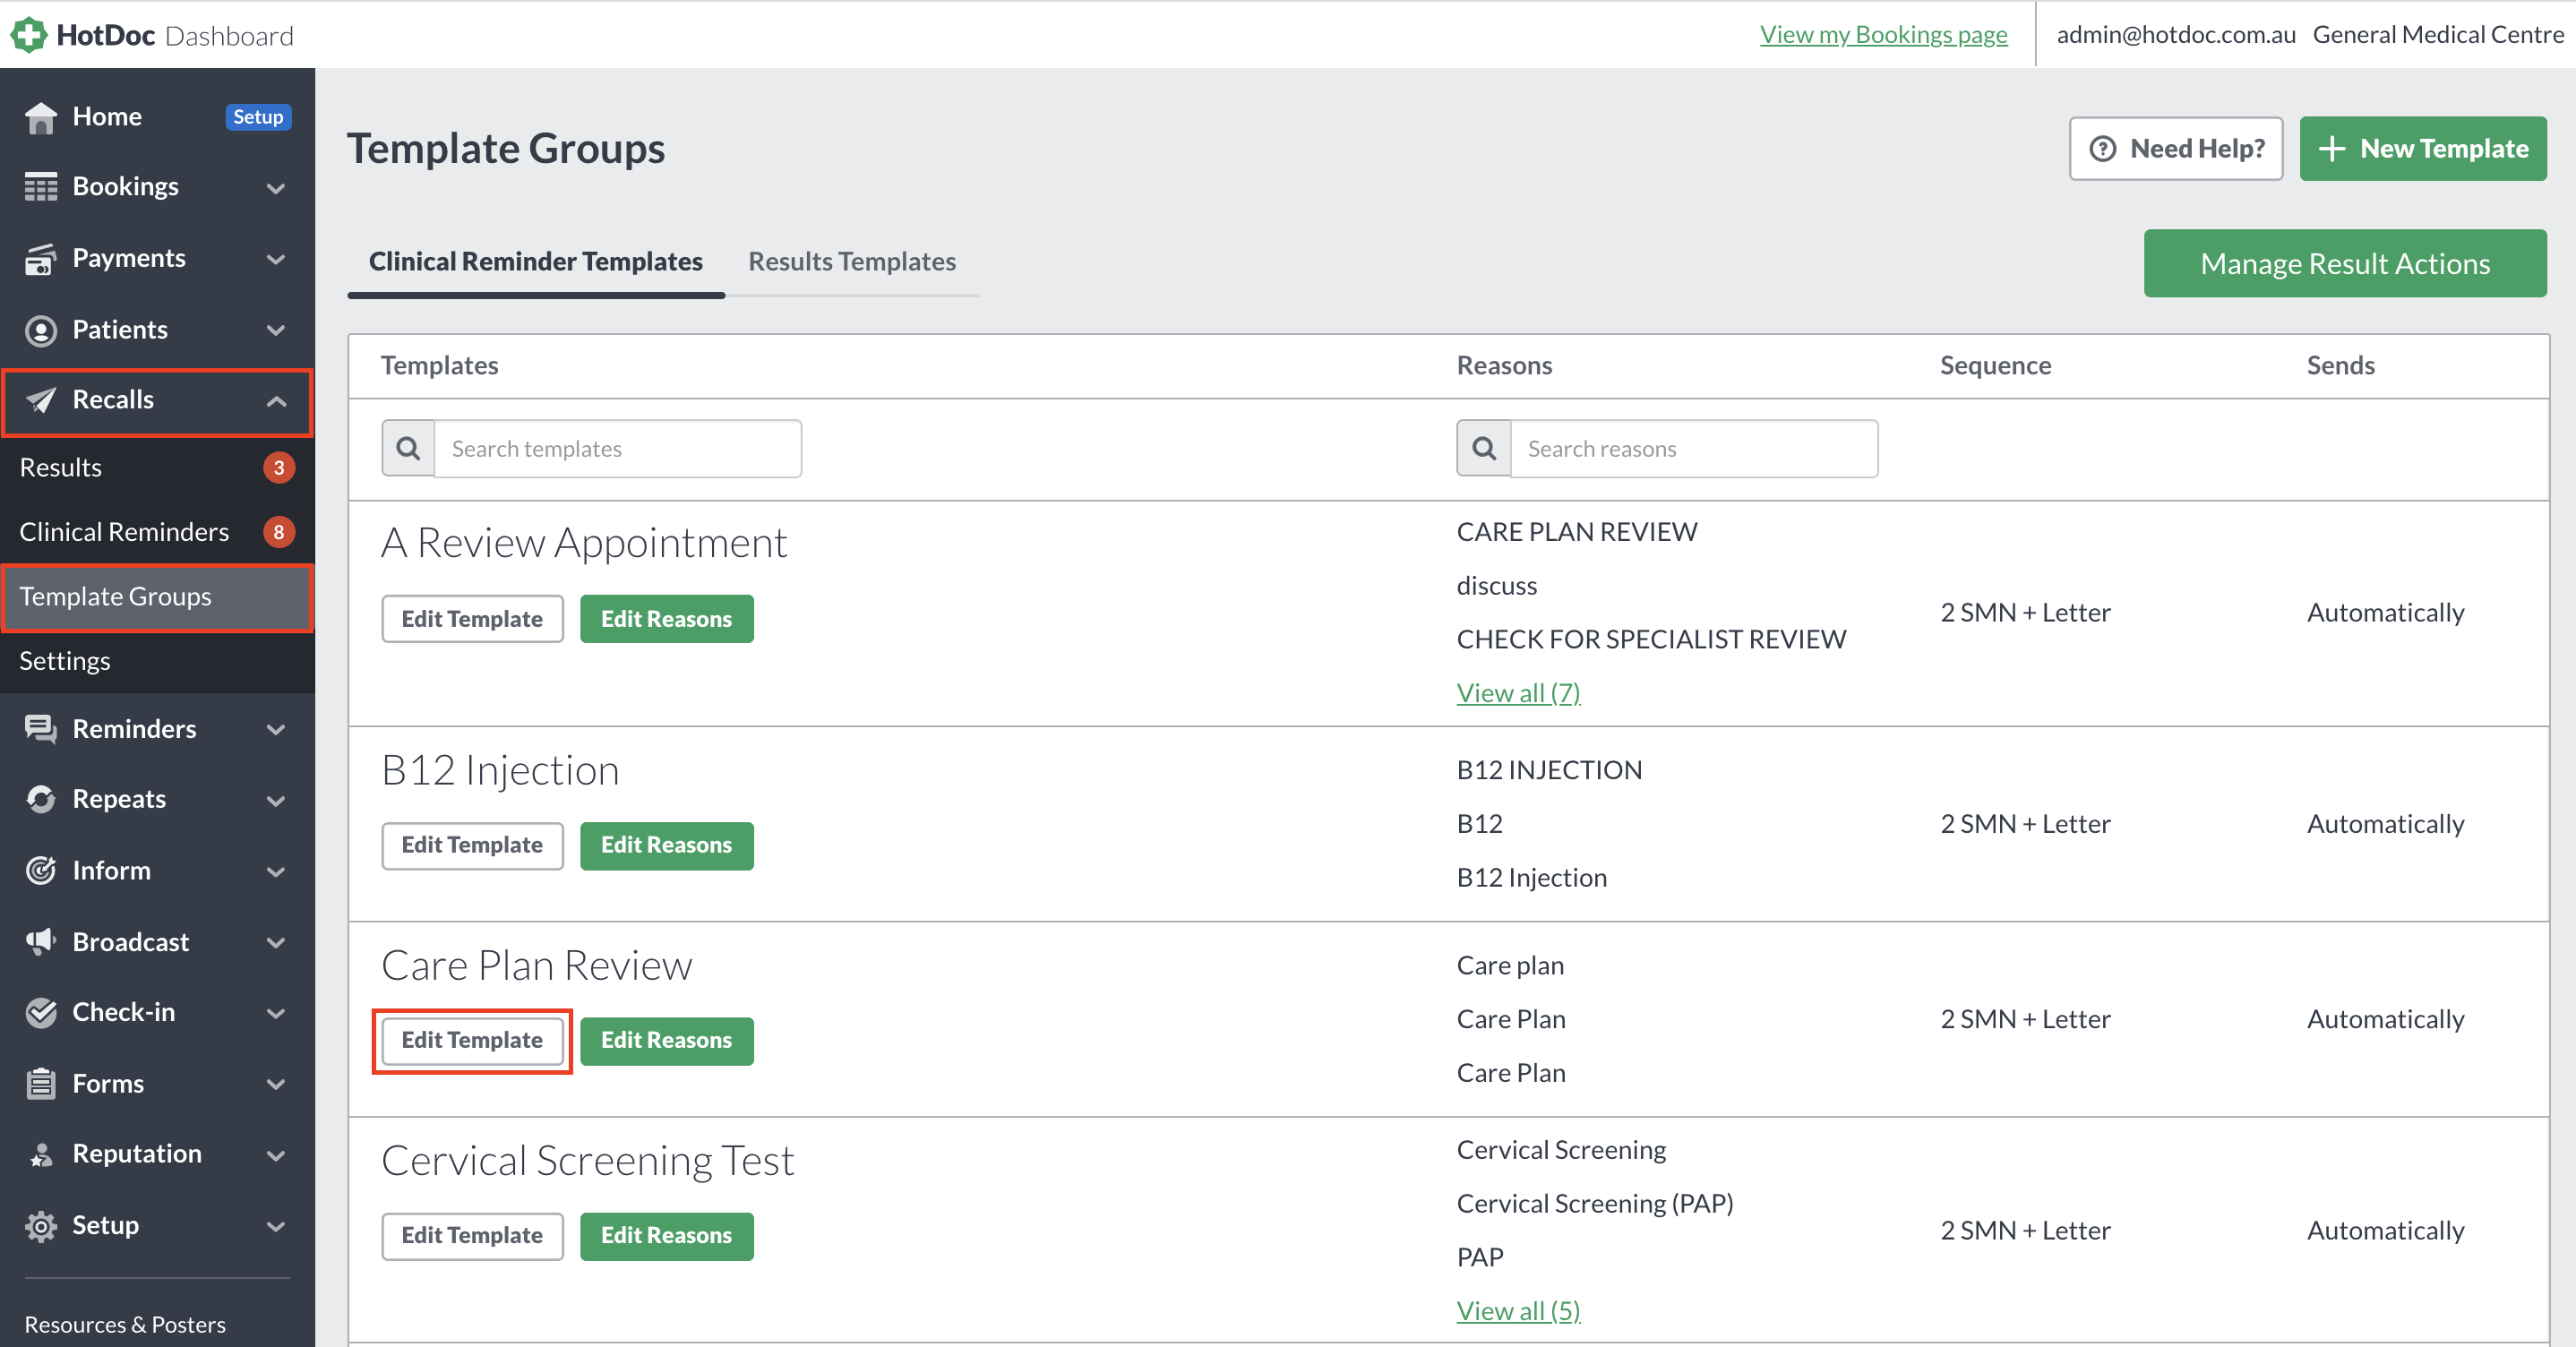Click the Check-in checkmark icon
The image size is (2576, 1347).
[x=41, y=1013]
